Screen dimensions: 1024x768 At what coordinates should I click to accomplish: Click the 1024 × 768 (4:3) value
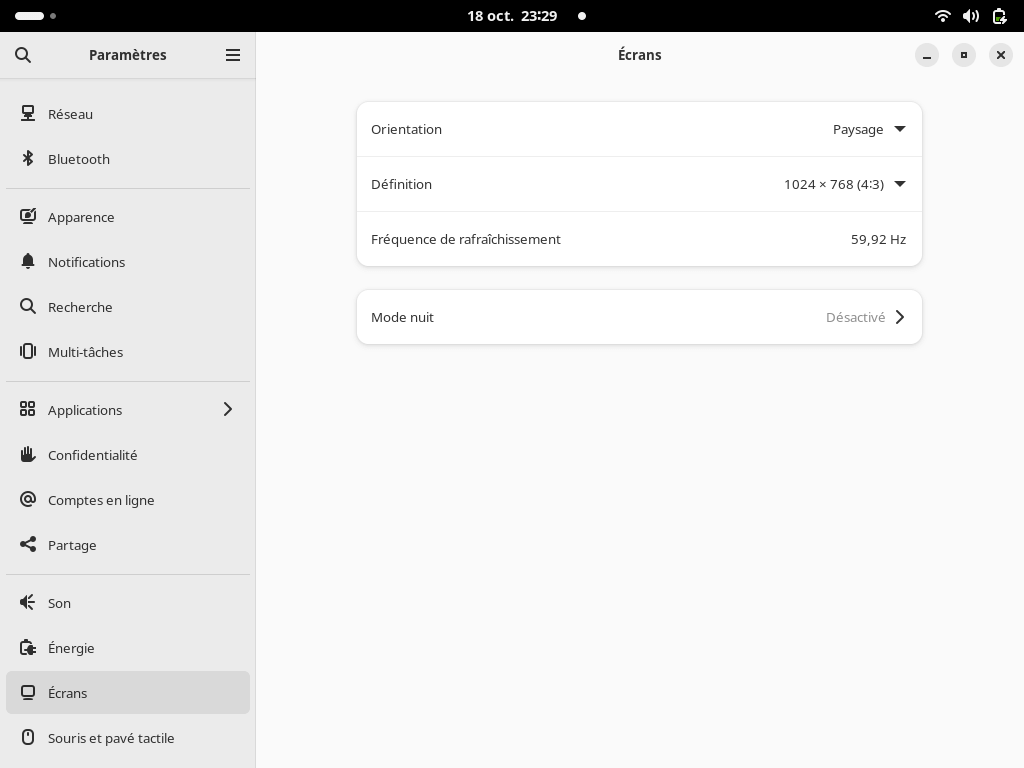834,185
